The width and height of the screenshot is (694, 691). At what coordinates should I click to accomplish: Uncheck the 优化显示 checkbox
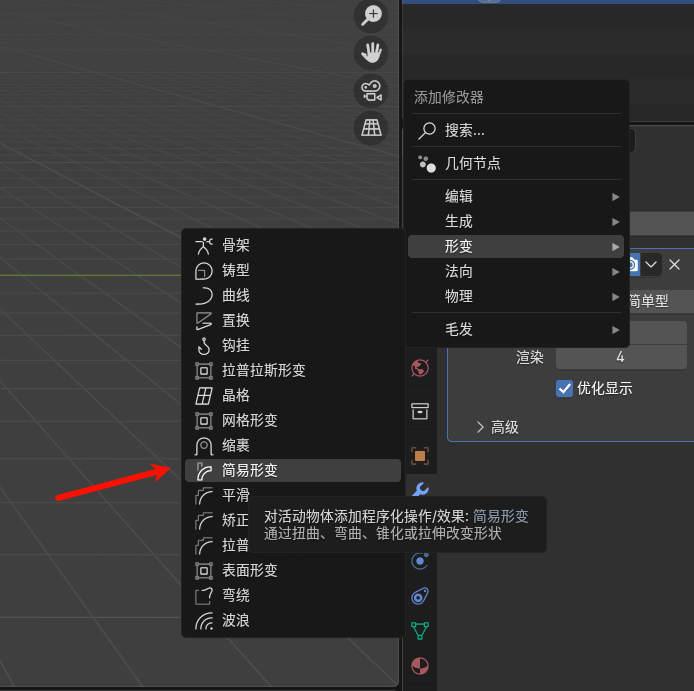(564, 388)
